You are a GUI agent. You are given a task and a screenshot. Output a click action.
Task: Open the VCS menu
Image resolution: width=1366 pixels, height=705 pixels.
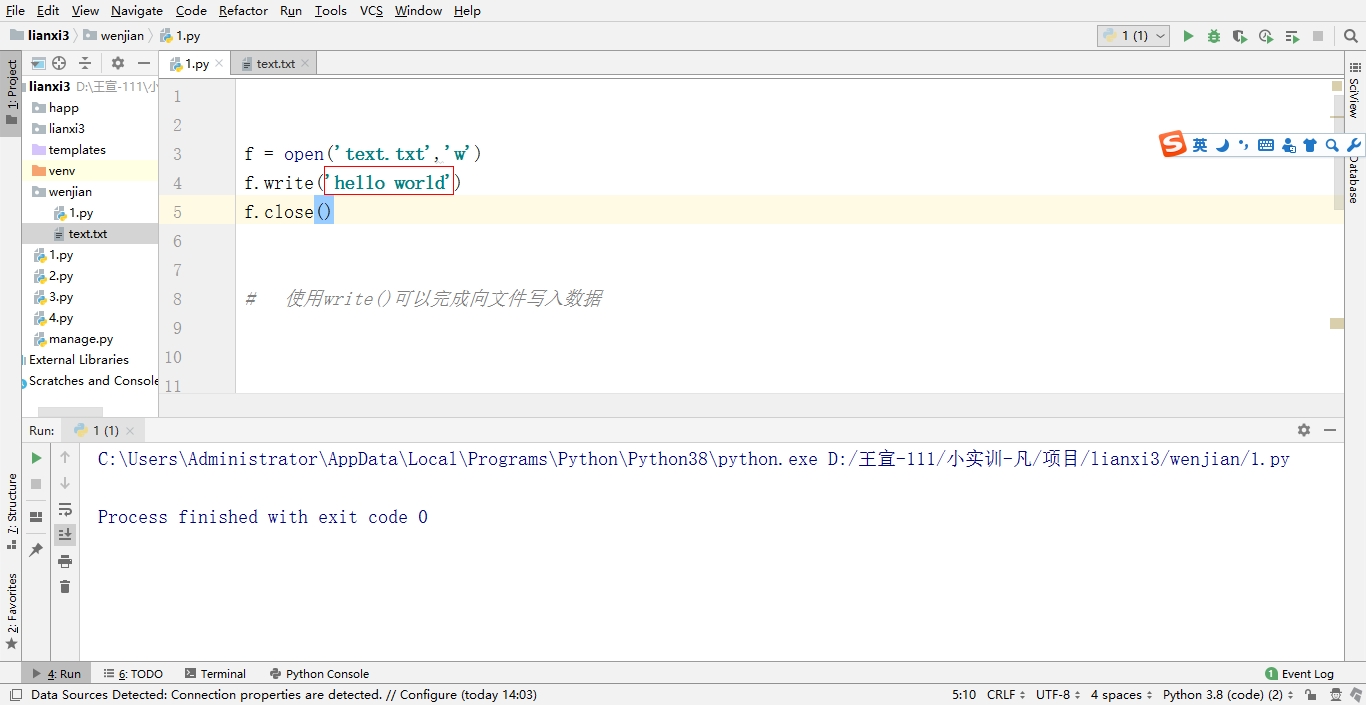click(371, 11)
